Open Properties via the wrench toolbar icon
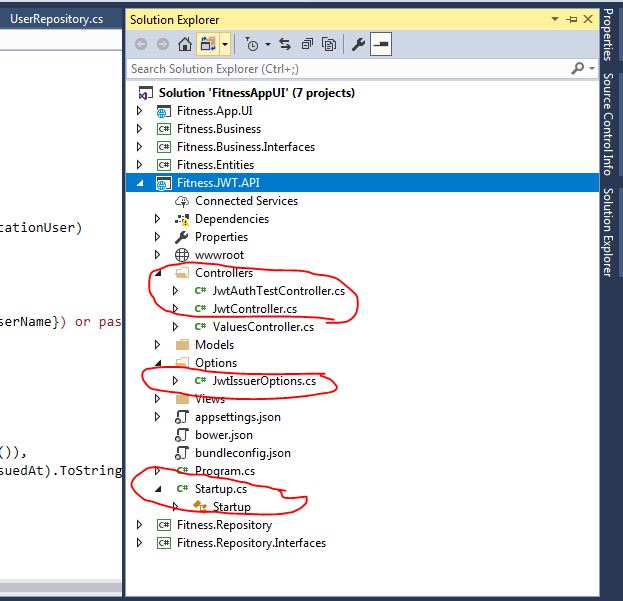 pyautogui.click(x=358, y=44)
